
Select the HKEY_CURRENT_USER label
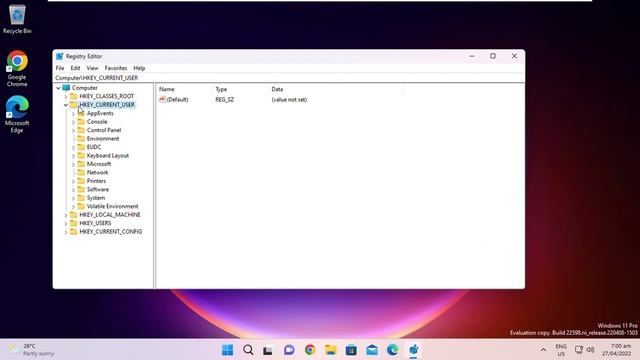(x=107, y=105)
